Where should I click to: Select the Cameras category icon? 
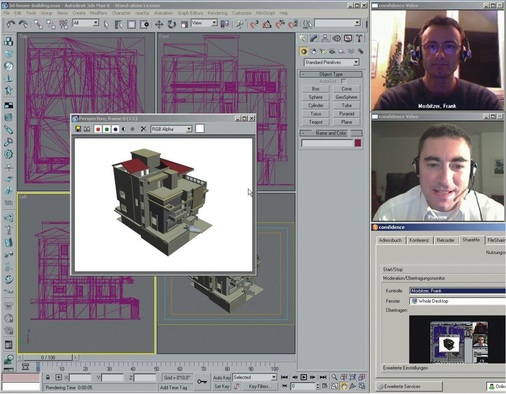(332, 51)
